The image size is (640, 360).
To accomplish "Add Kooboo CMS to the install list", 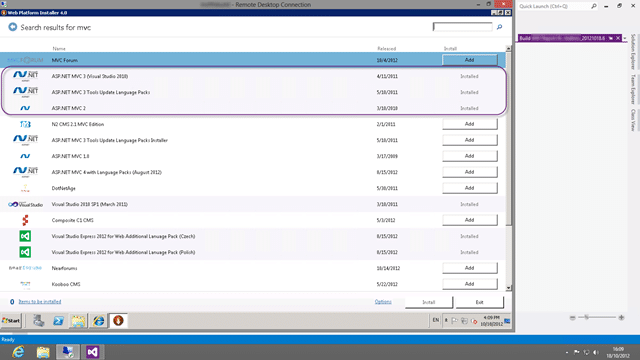I will (470, 284).
